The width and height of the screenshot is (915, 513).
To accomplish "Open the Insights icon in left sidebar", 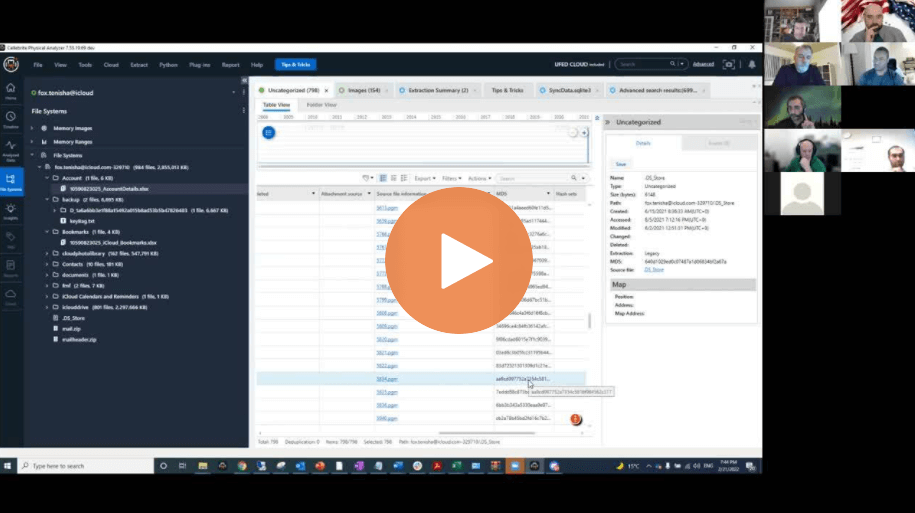I will click(x=11, y=211).
